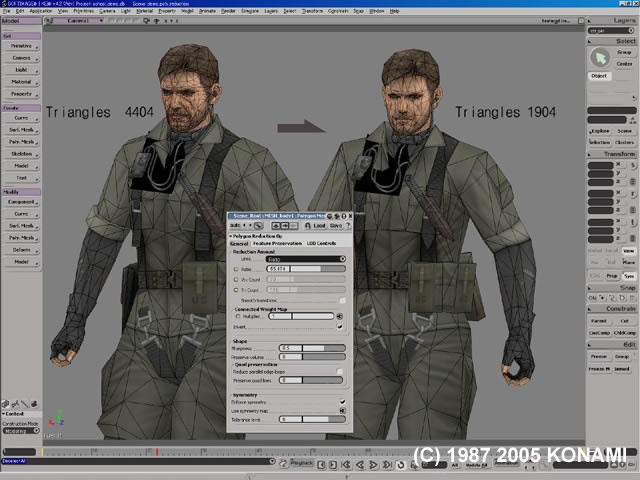
Task: Toggle the loop playback icon
Action: (x=401, y=465)
